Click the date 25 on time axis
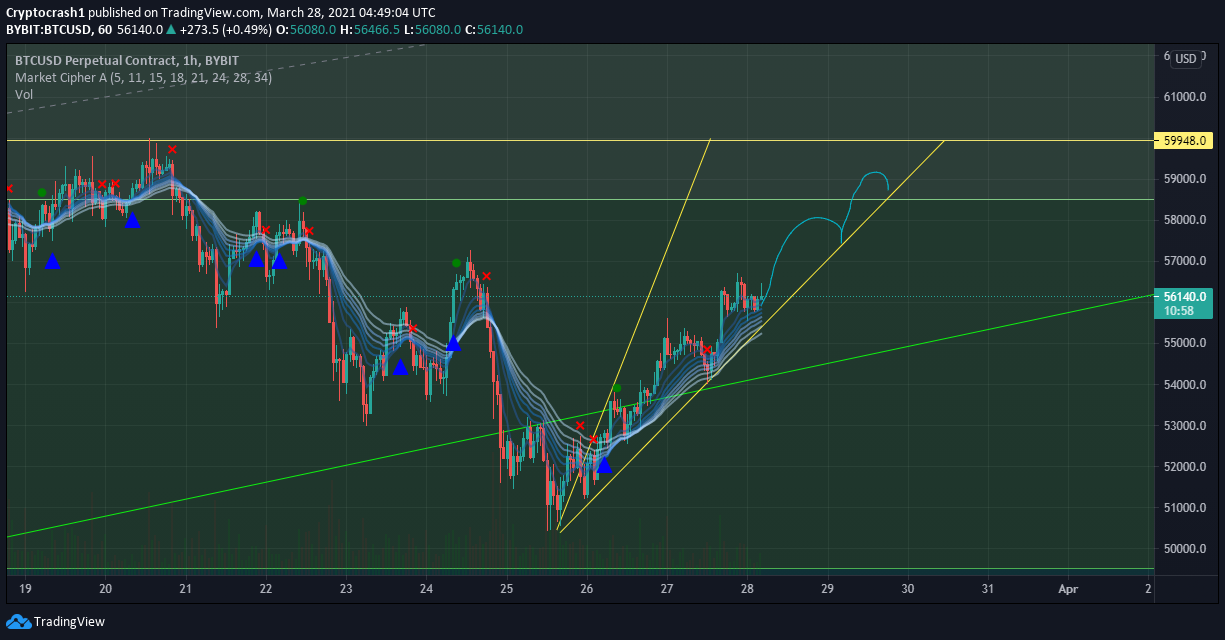The image size is (1225, 640). (506, 589)
